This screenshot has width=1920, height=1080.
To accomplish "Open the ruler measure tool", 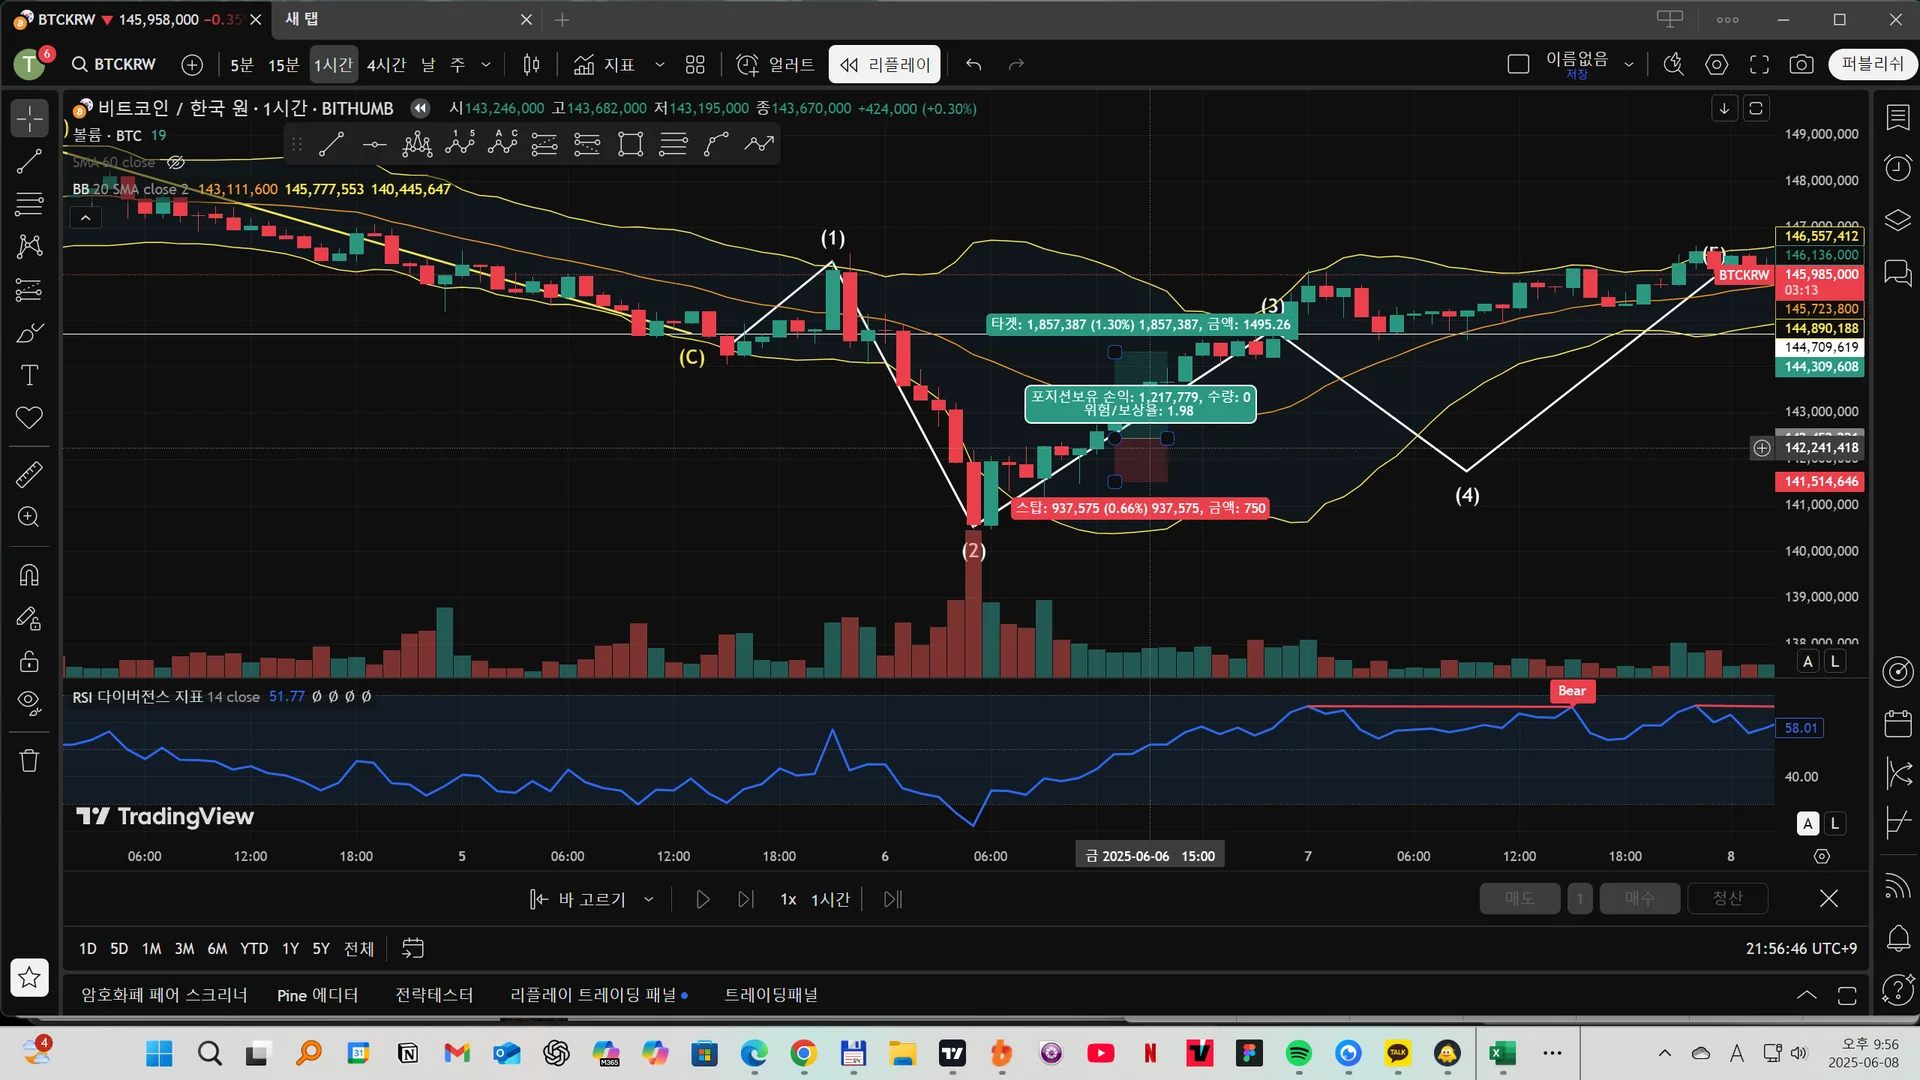I will point(29,474).
